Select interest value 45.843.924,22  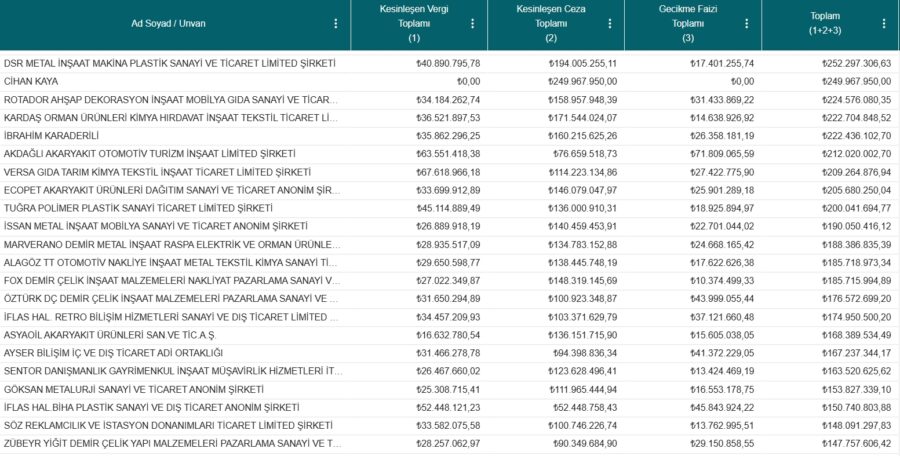coord(722,408)
